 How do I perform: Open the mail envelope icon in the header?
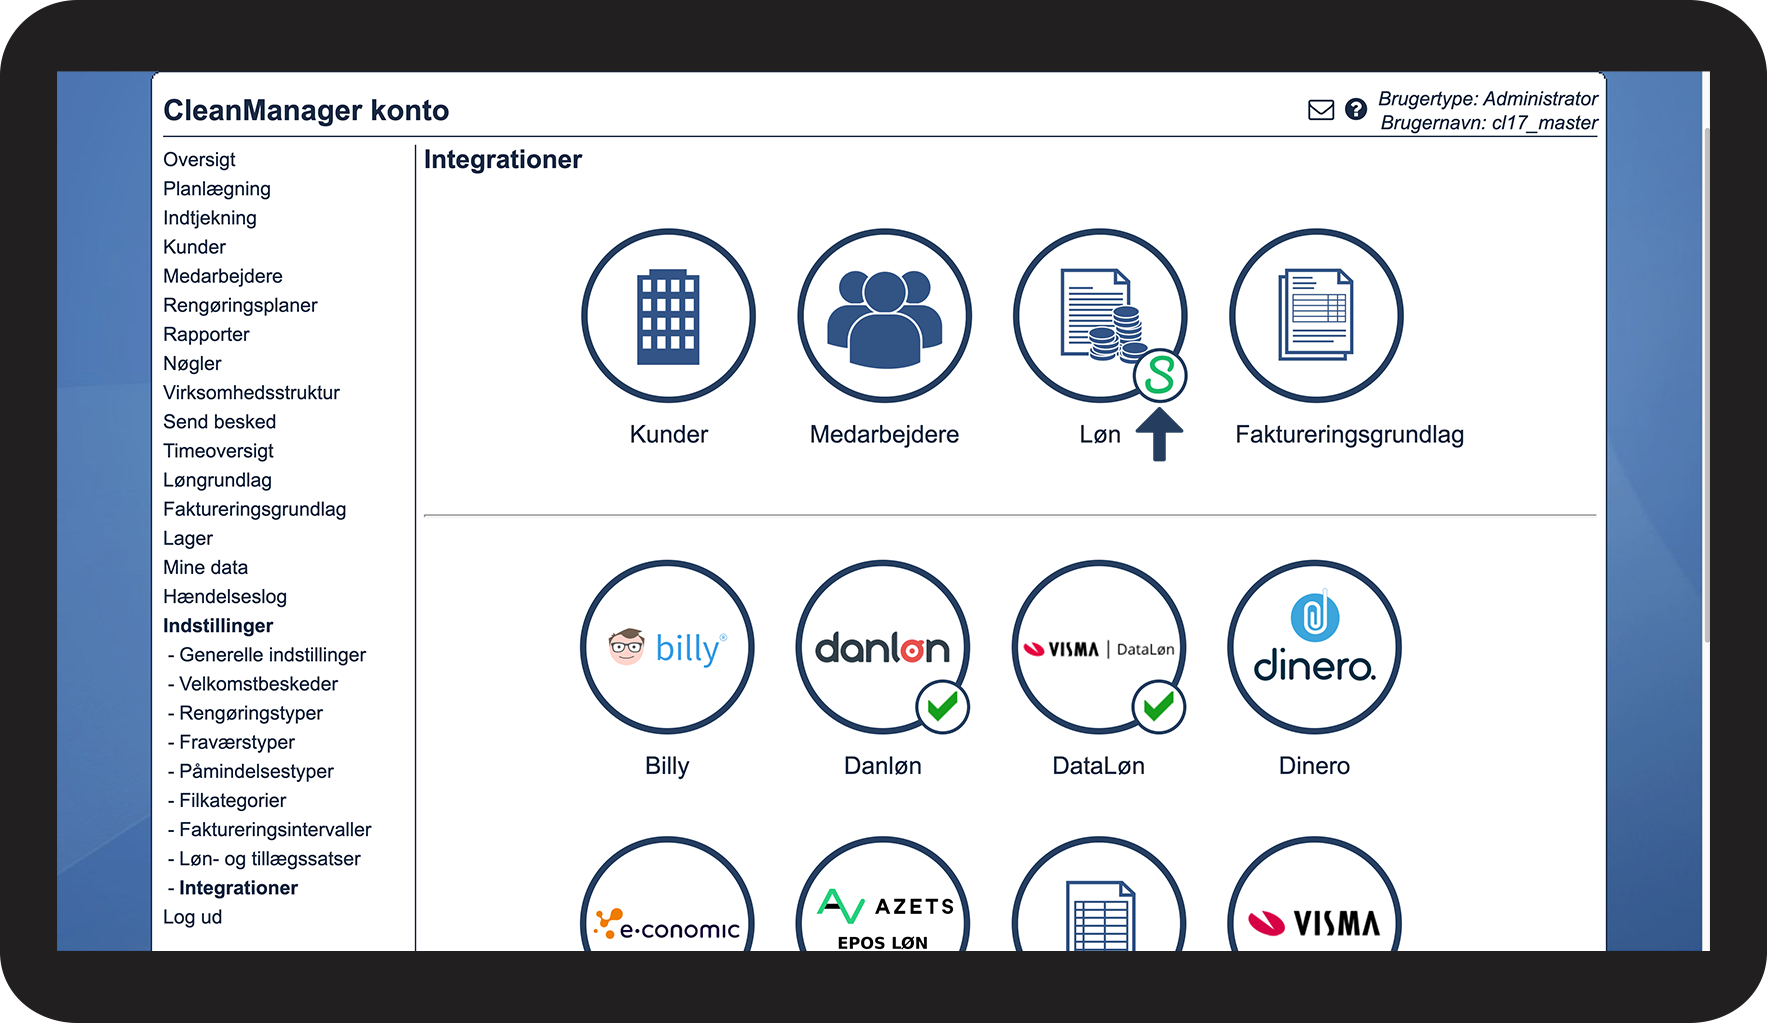tap(1321, 110)
